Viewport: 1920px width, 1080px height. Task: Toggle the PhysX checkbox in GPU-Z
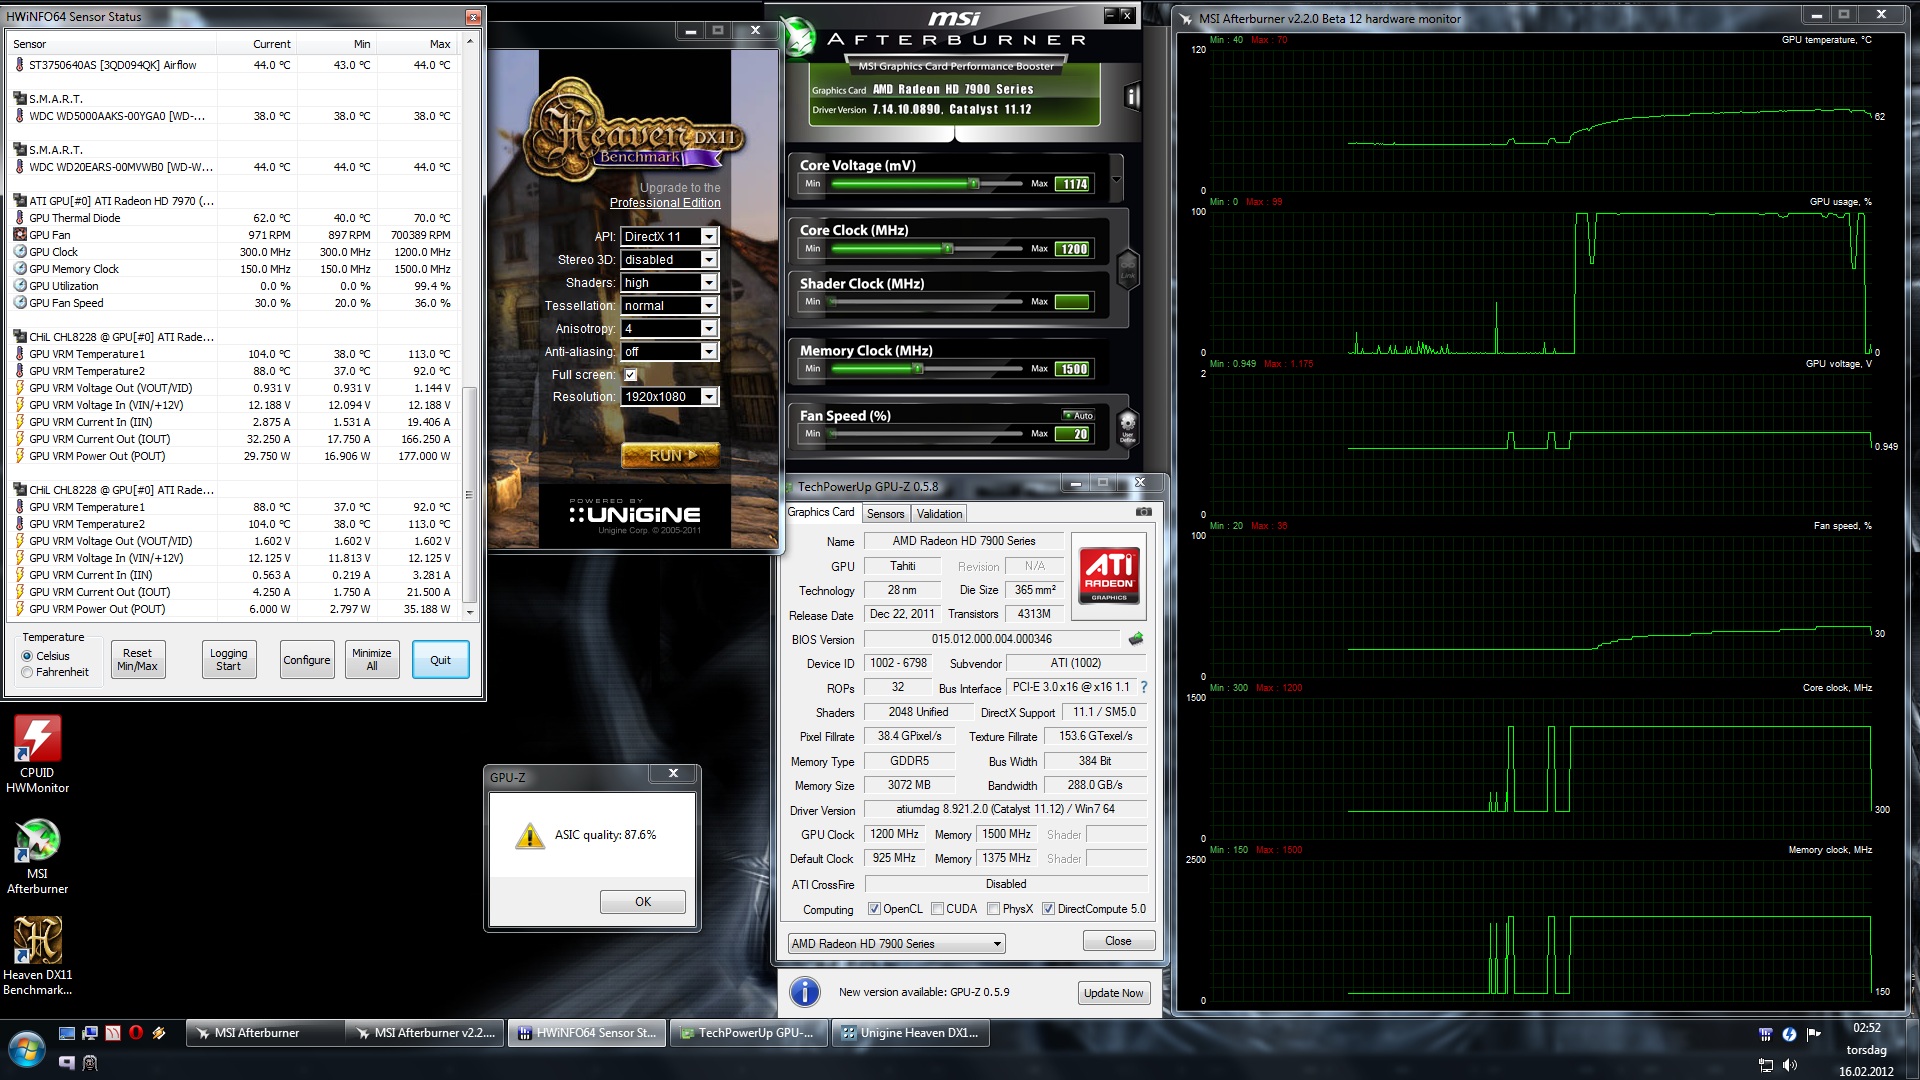click(x=993, y=909)
